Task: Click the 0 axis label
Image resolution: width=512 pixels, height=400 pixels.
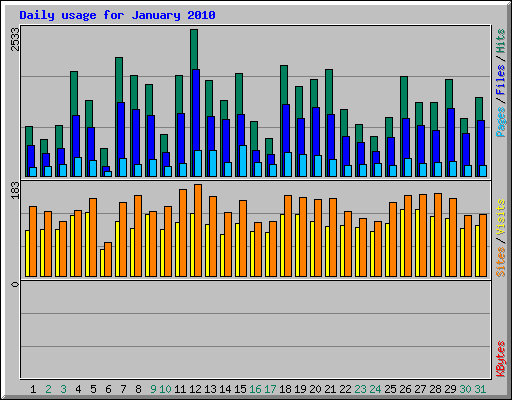Action: click(15, 284)
